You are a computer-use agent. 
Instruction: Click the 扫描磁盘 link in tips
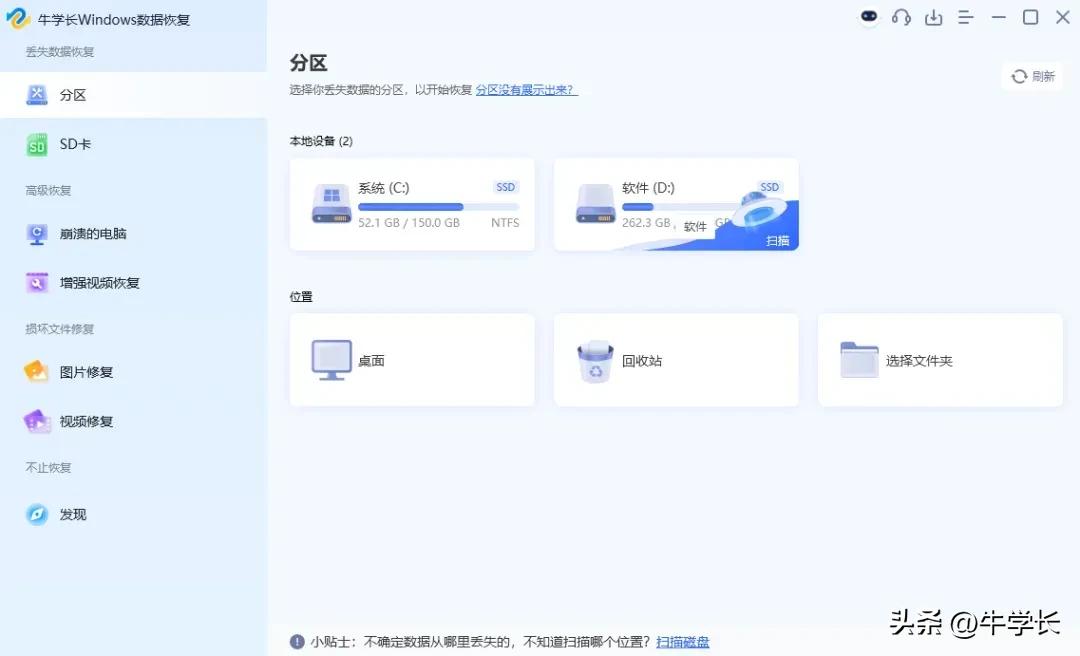pyautogui.click(x=682, y=642)
